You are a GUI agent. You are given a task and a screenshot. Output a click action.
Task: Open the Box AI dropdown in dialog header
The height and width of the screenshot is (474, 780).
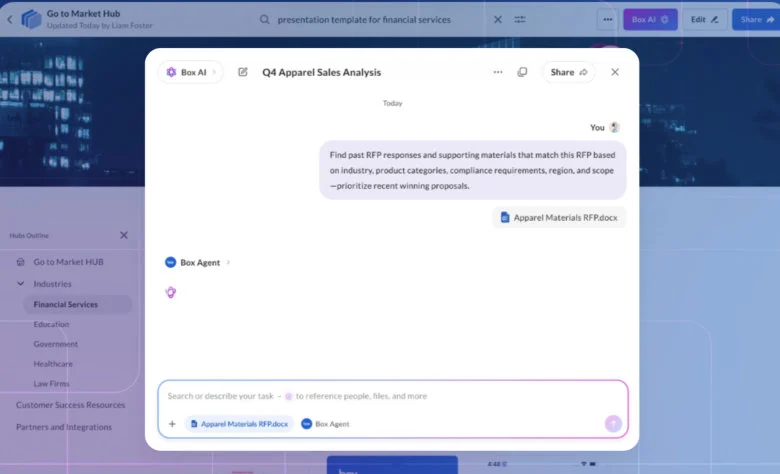click(190, 72)
